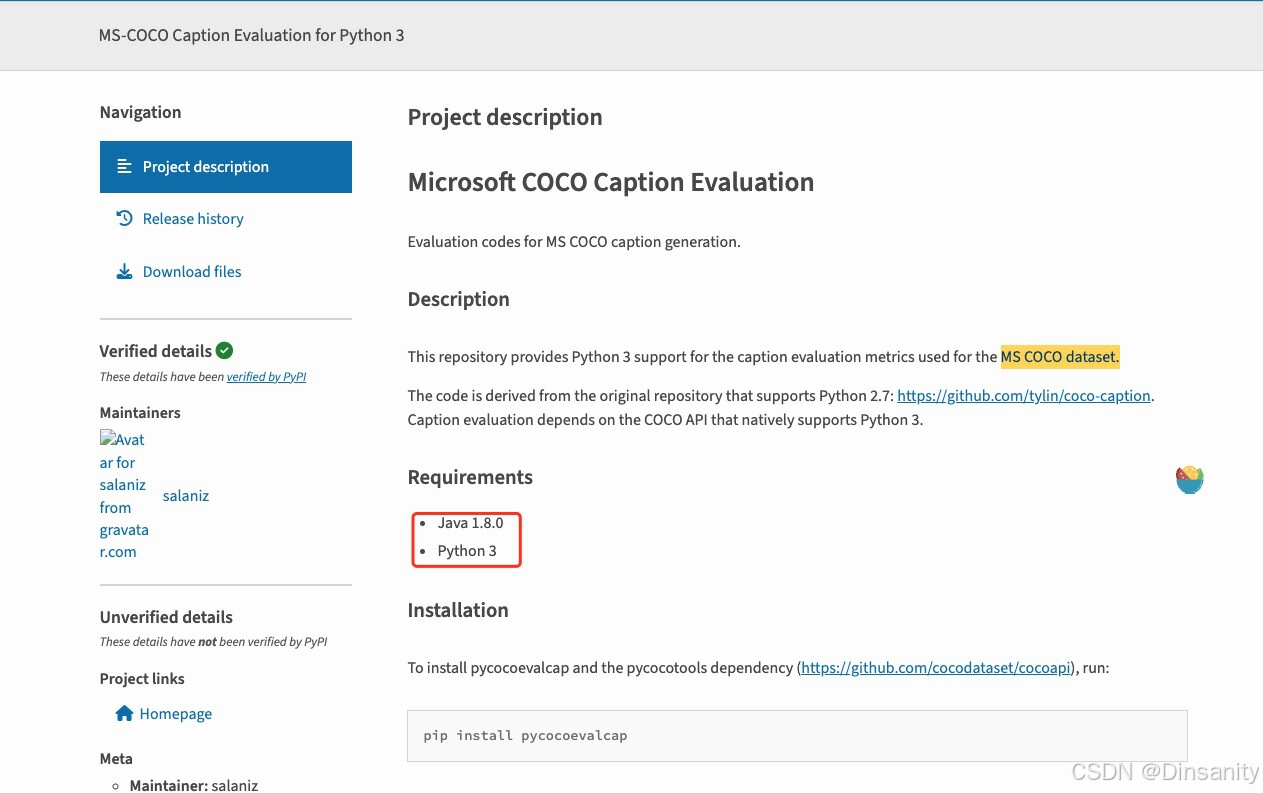Open the Homepage project link
Screen dimensions: 1263x793
coord(176,714)
